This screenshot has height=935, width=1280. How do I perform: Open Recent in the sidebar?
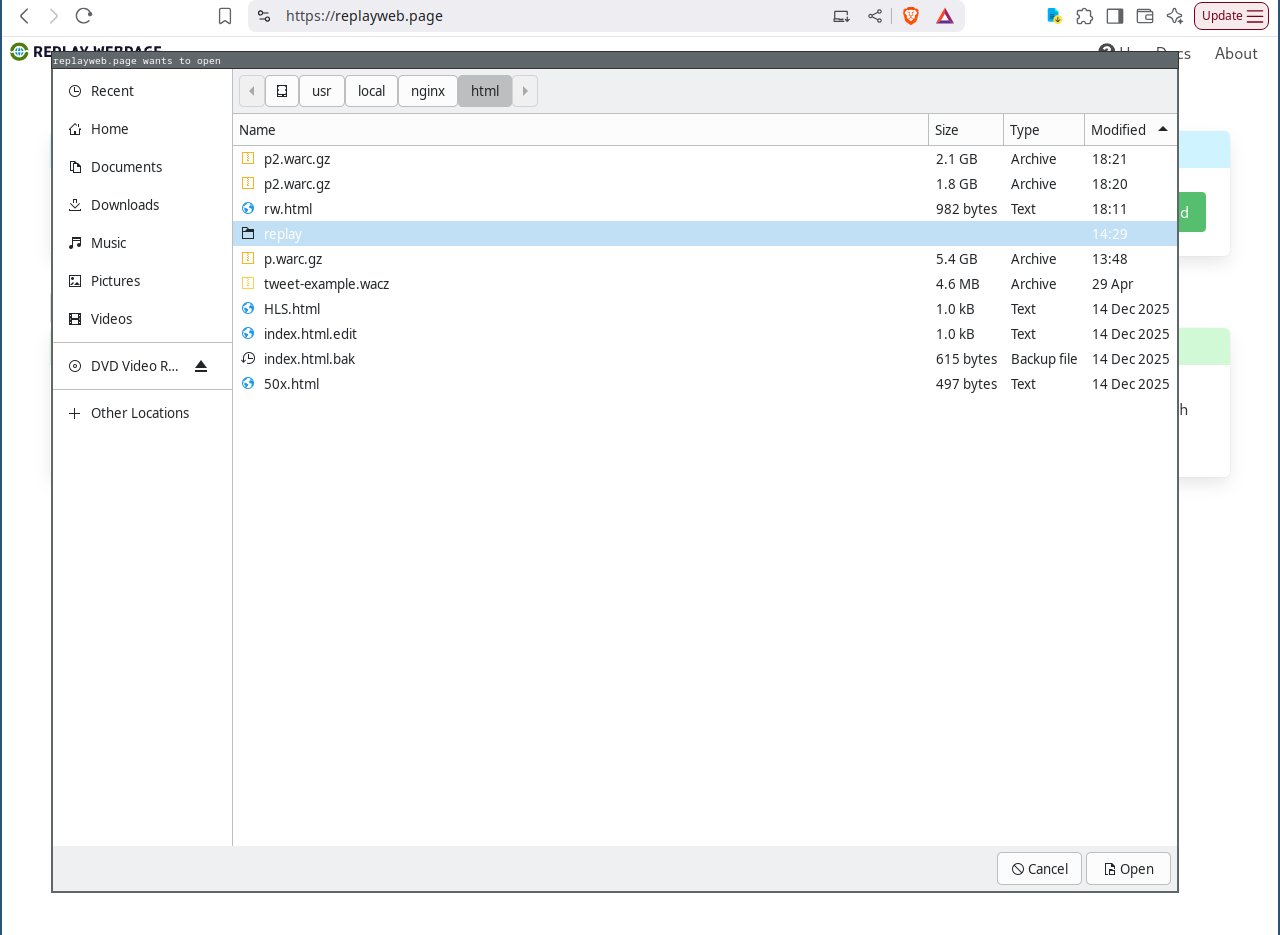pos(142,91)
